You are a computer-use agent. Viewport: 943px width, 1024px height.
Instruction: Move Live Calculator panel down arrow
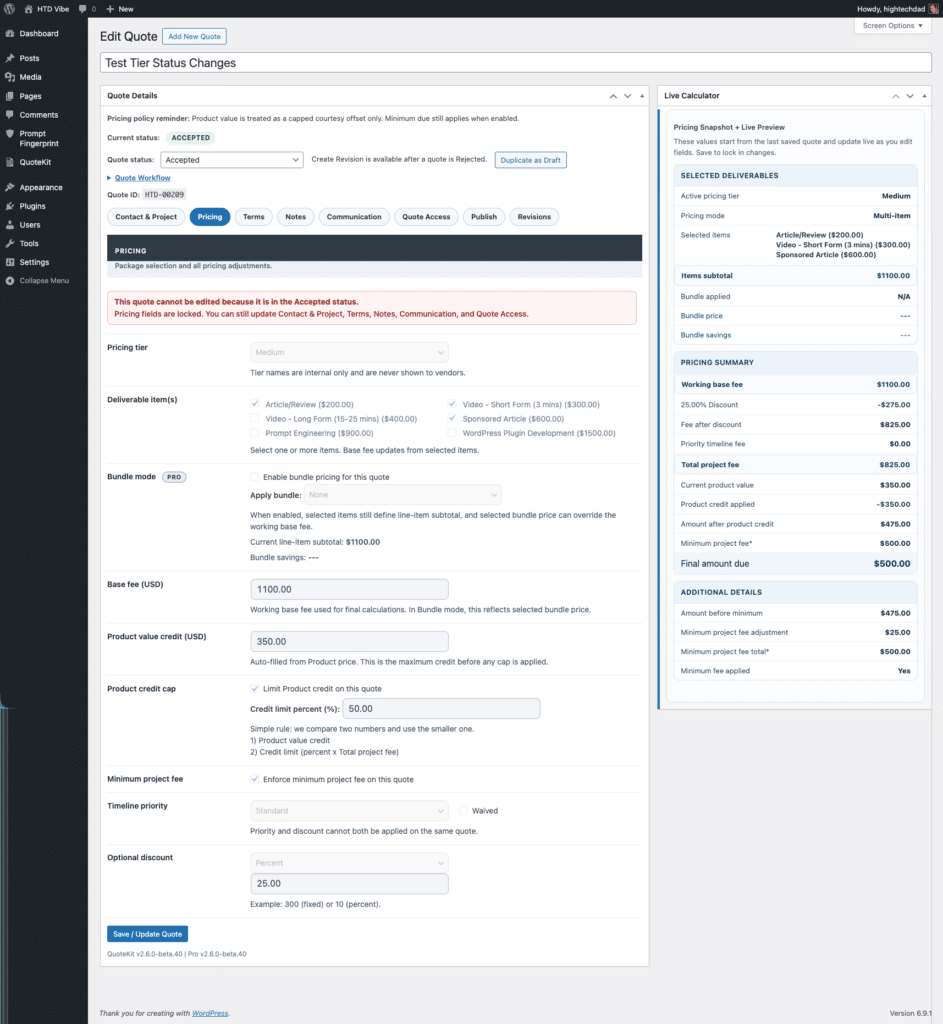(910, 96)
